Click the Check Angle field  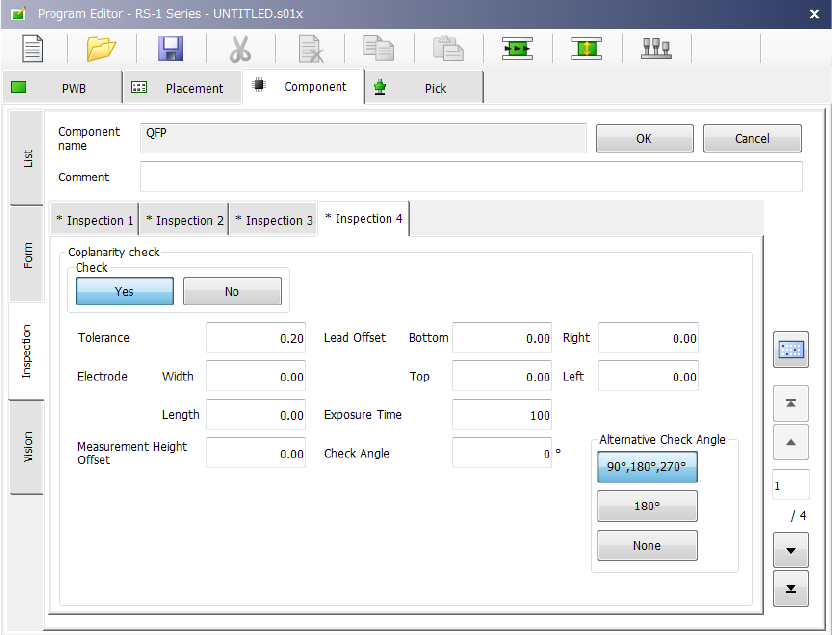502,453
